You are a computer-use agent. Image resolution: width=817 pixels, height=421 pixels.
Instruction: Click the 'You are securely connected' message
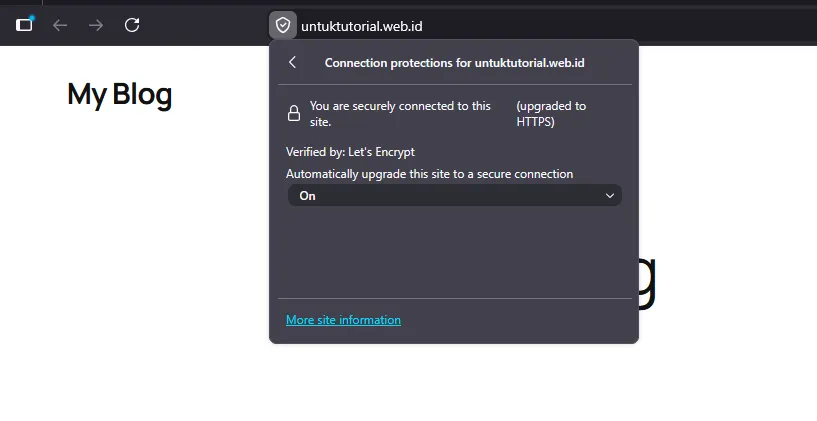pyautogui.click(x=400, y=114)
